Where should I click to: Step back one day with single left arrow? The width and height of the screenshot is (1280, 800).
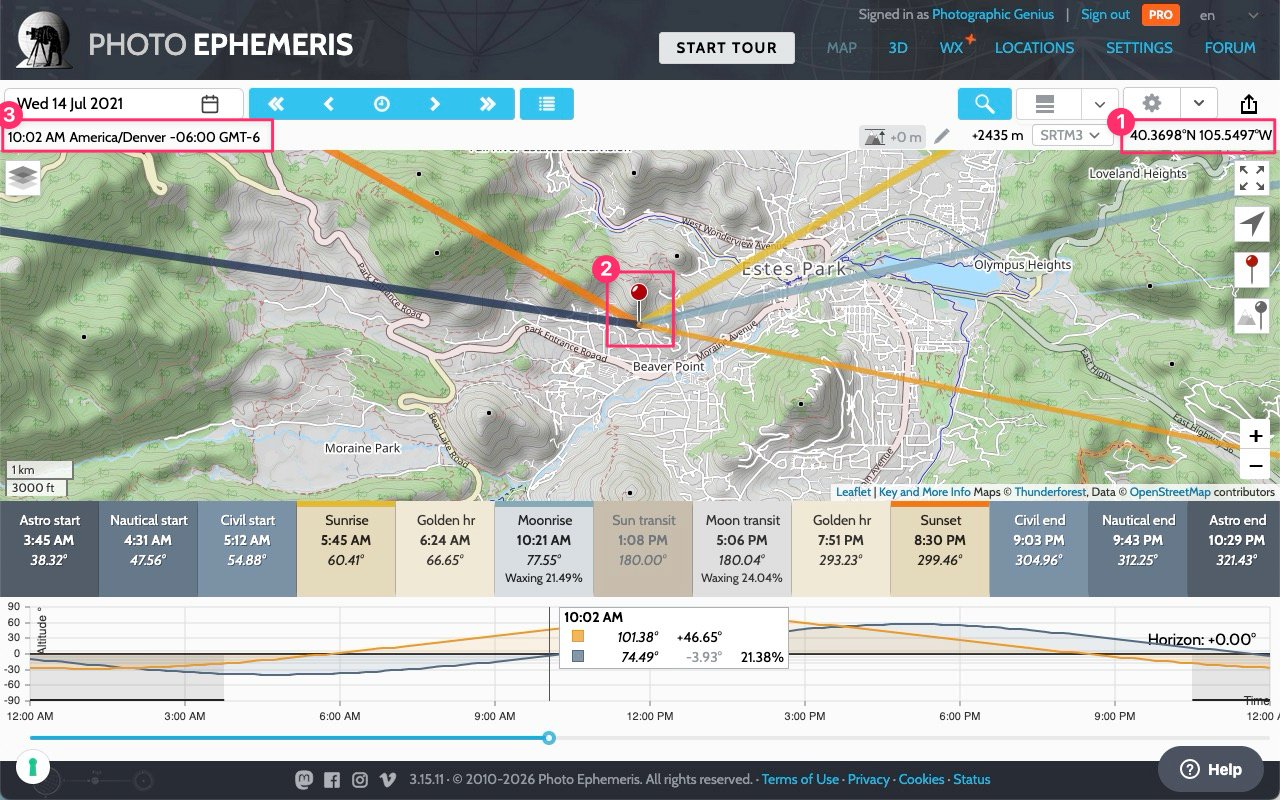click(329, 104)
